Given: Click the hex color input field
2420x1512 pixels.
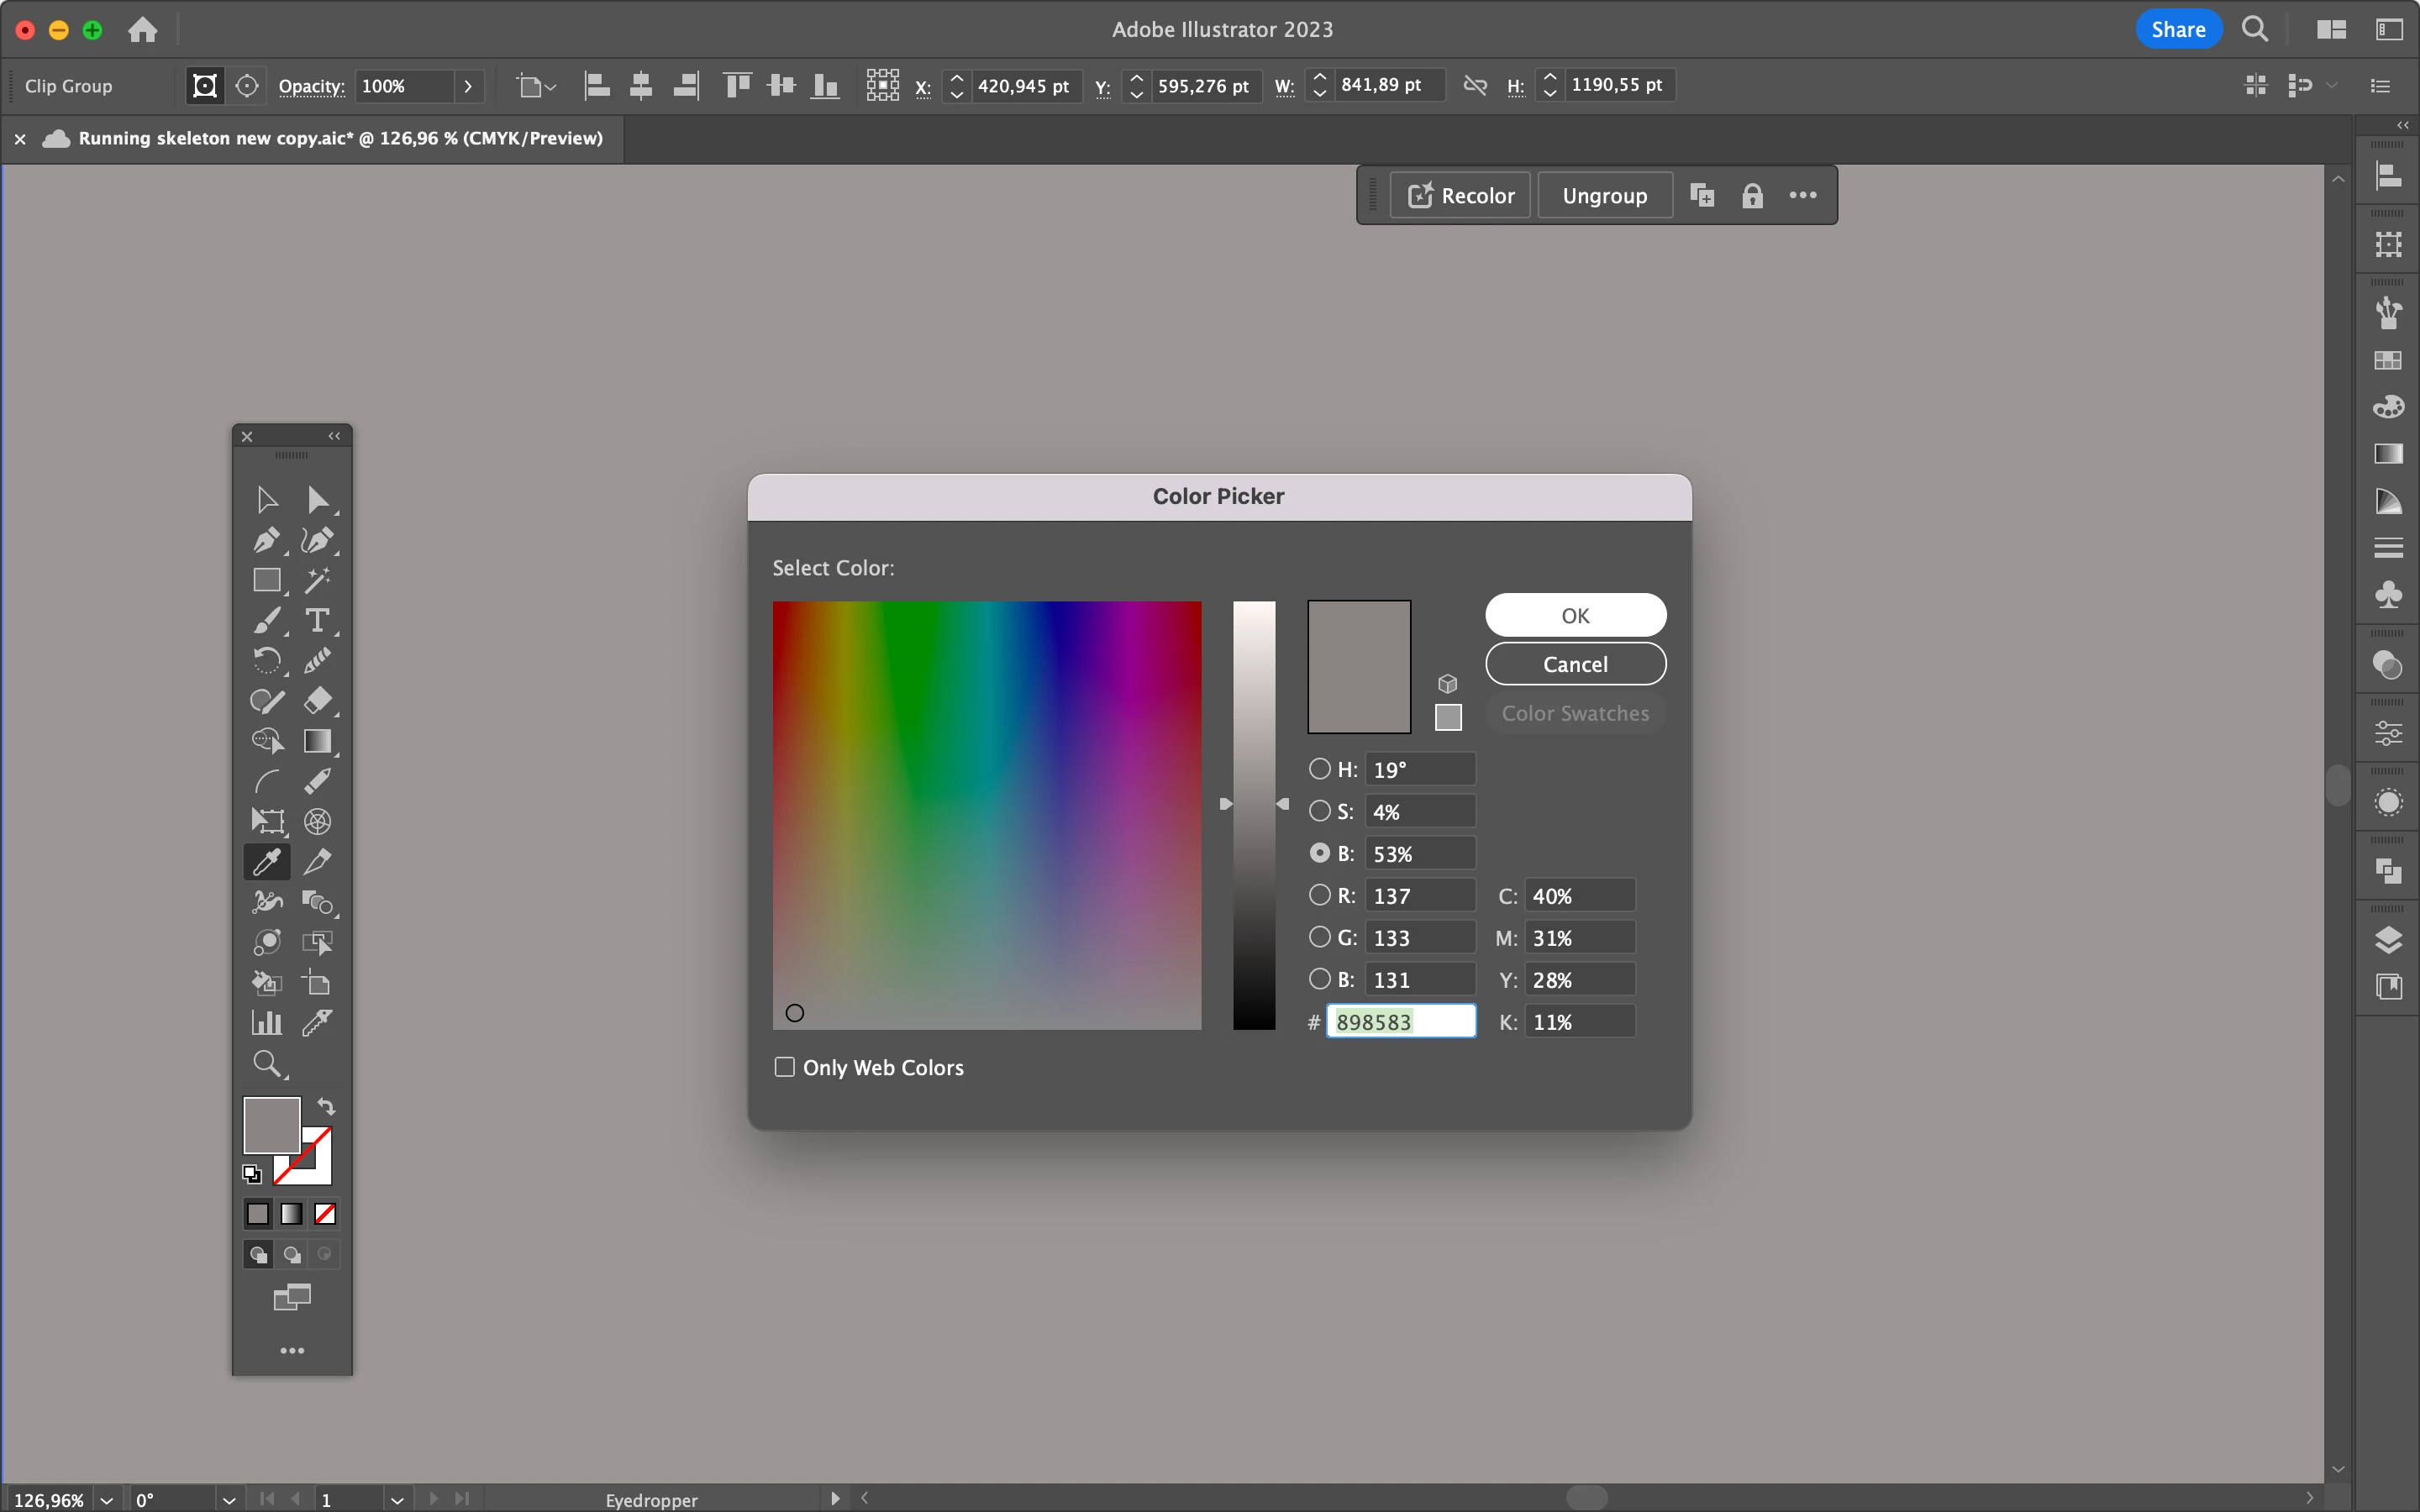Looking at the screenshot, I should click(1401, 1022).
